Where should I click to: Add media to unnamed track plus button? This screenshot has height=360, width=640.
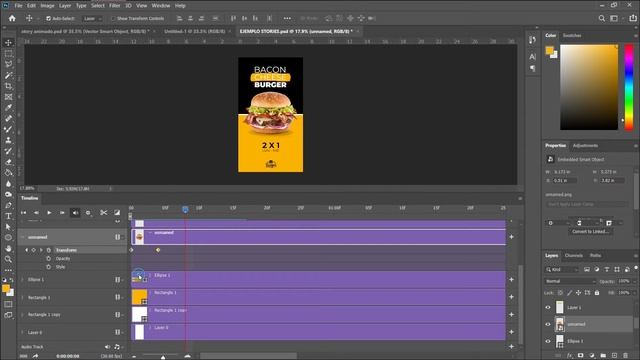511,237
